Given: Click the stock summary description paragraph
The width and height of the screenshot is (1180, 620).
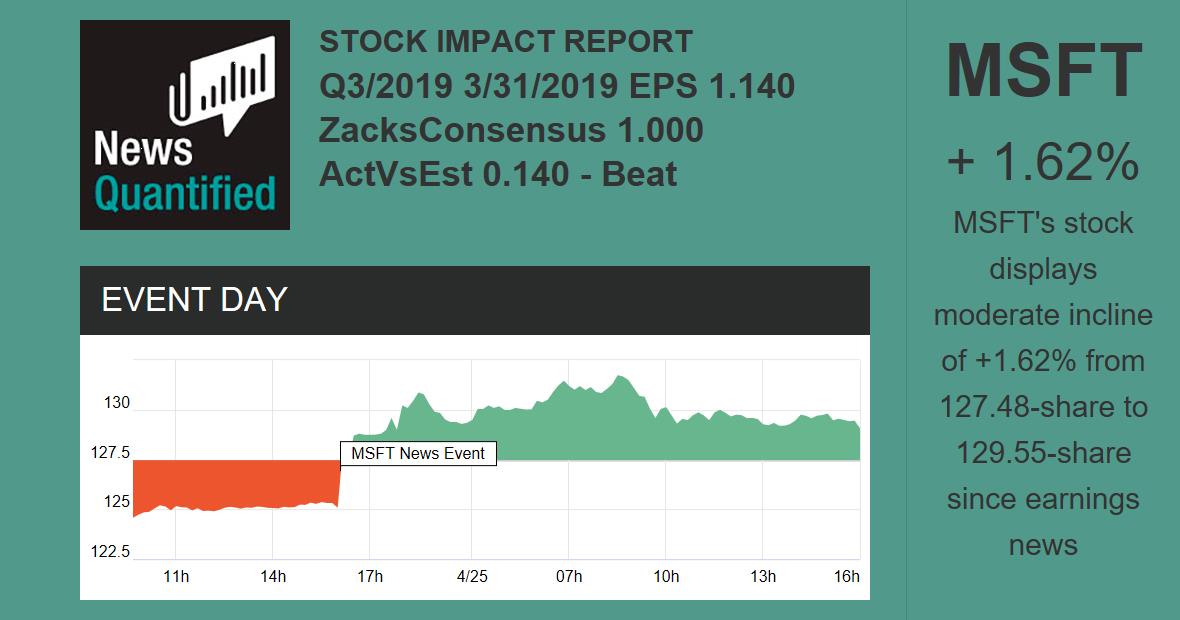Looking at the screenshot, I should coord(1043,384).
